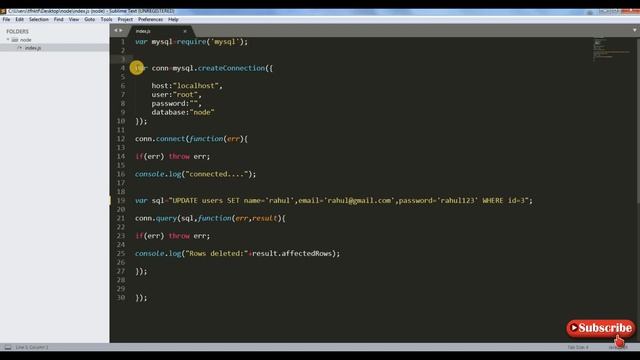Viewport: 640px width, 360px height.
Task: Click 'conn.query' on line 21
Action: coord(156,218)
